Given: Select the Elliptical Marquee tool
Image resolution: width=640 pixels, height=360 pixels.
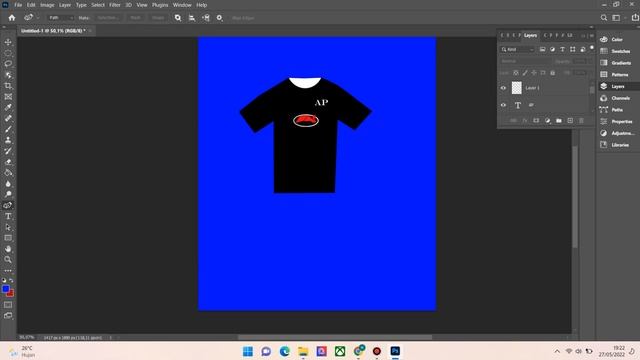Looking at the screenshot, I should coord(8,53).
